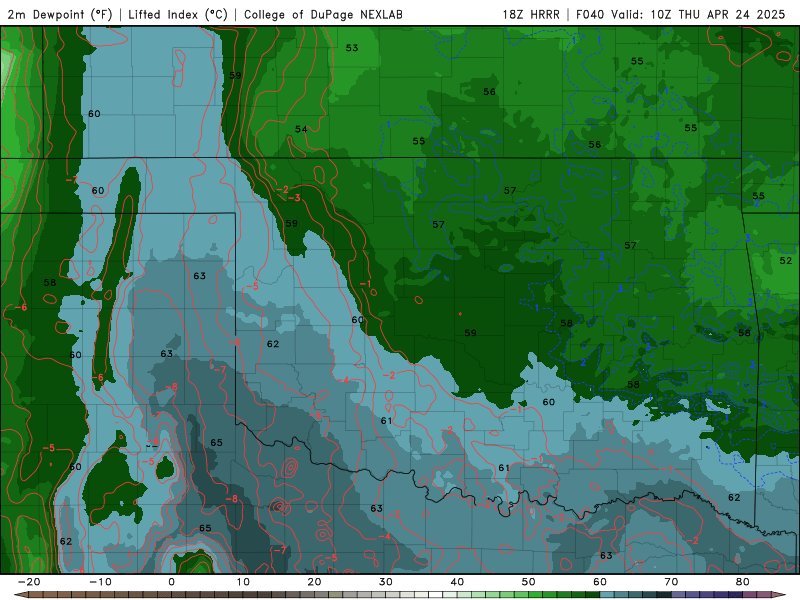This screenshot has width=800, height=600.
Task: Click the "College of DuPage NEXLAB" header text
Action: point(323,14)
